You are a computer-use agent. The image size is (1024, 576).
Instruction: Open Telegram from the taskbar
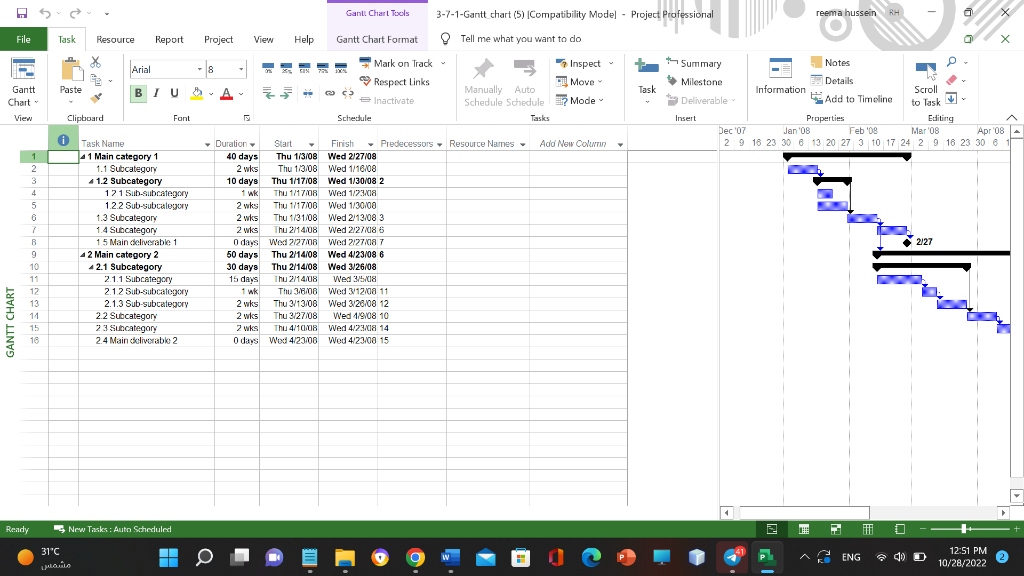pos(733,557)
